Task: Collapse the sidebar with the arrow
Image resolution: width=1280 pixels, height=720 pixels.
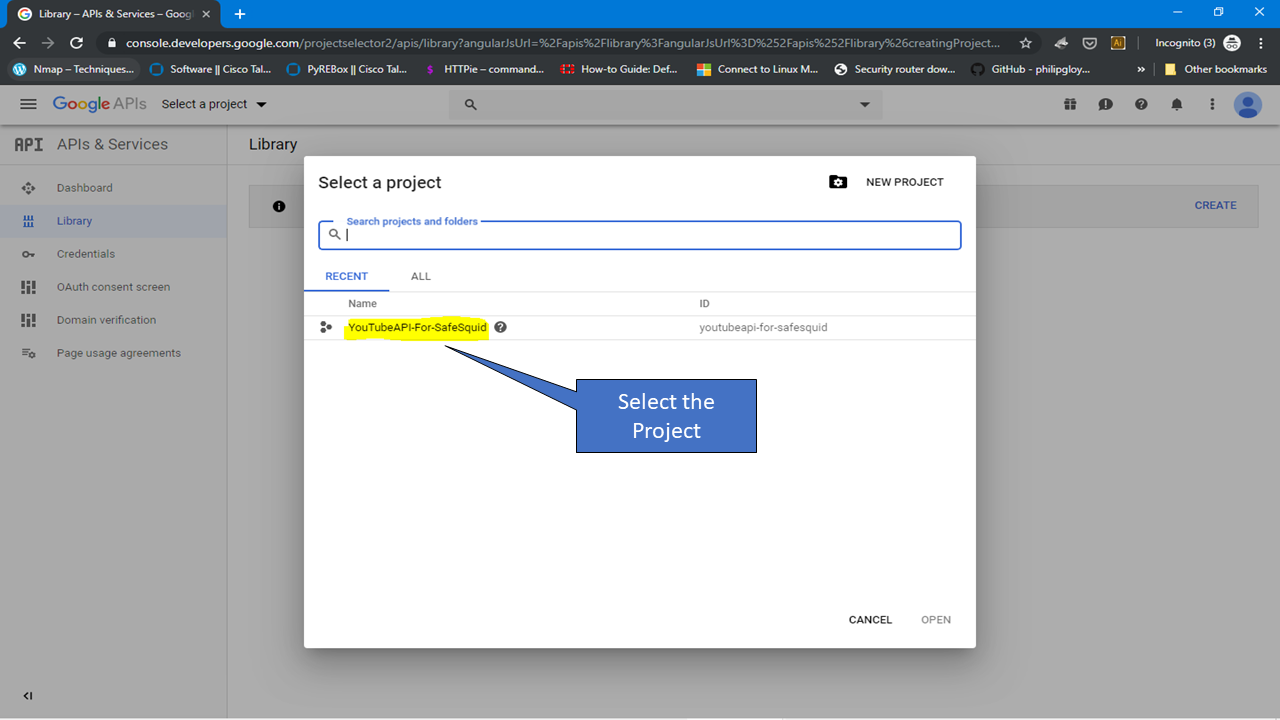Action: pos(28,696)
